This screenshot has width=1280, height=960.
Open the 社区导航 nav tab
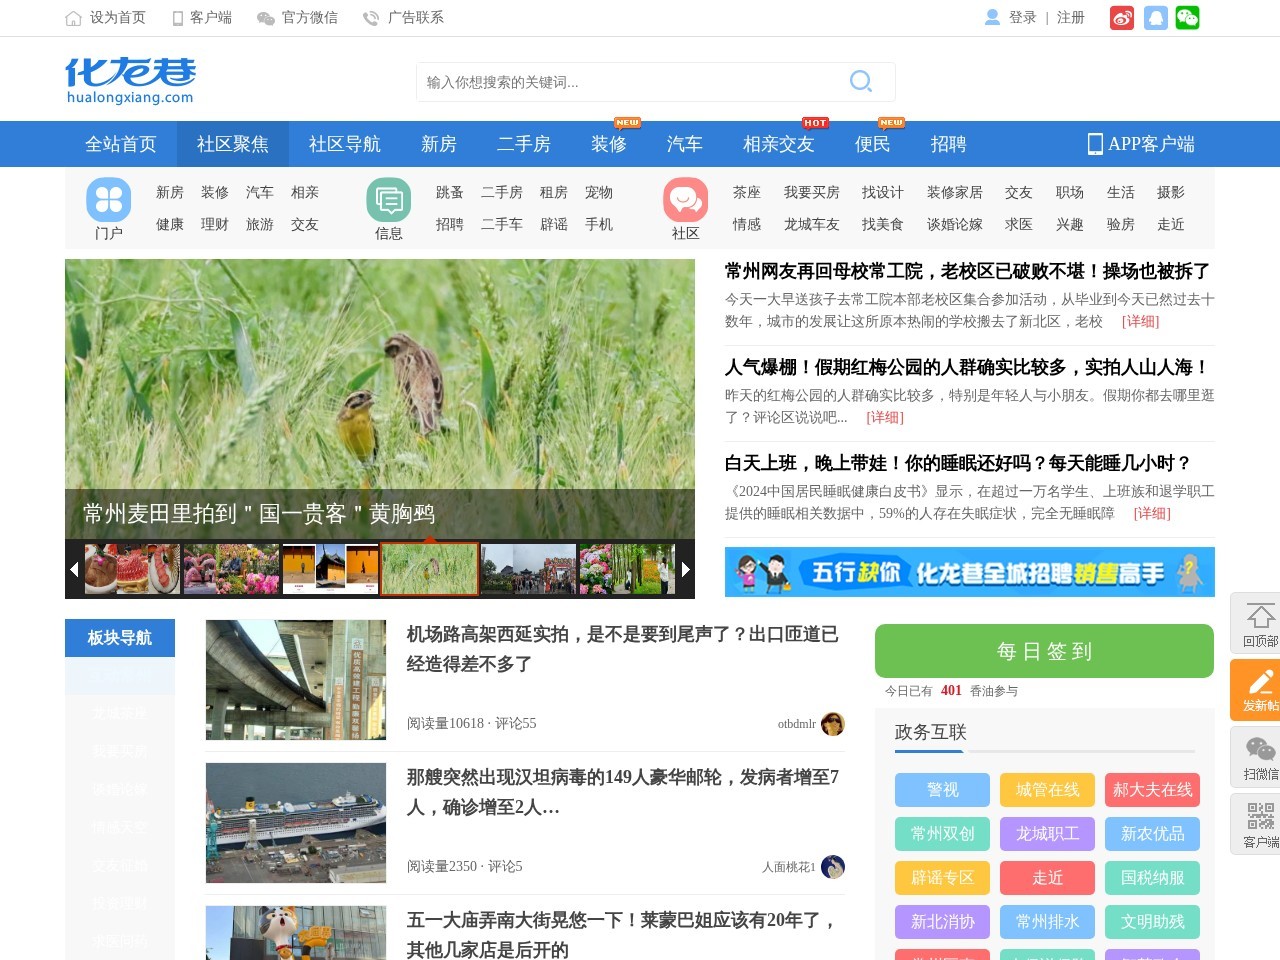click(x=345, y=144)
